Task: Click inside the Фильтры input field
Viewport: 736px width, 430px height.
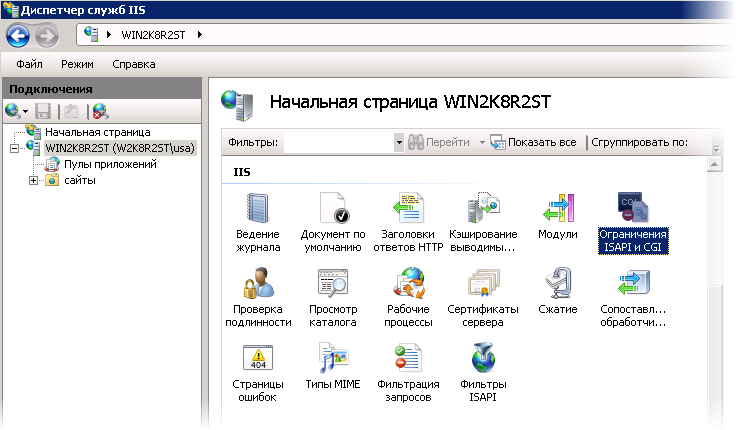Action: click(338, 142)
